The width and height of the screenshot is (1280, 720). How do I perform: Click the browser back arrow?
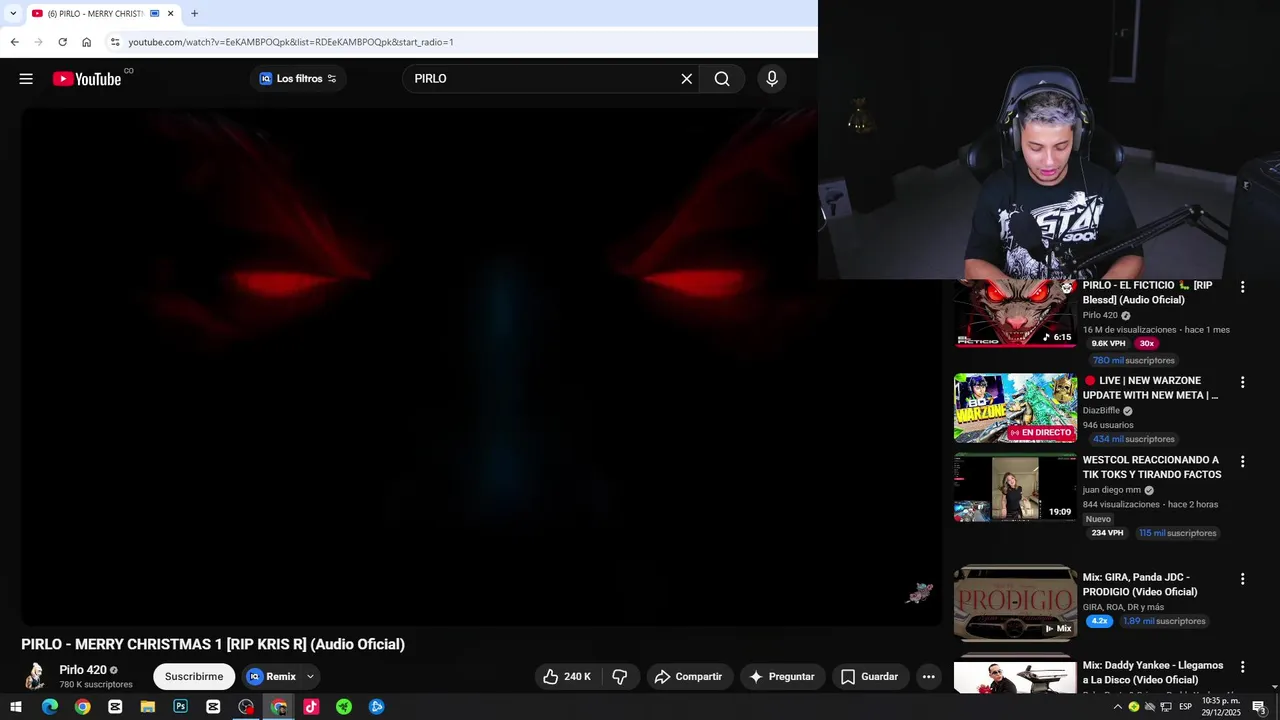tap(14, 42)
